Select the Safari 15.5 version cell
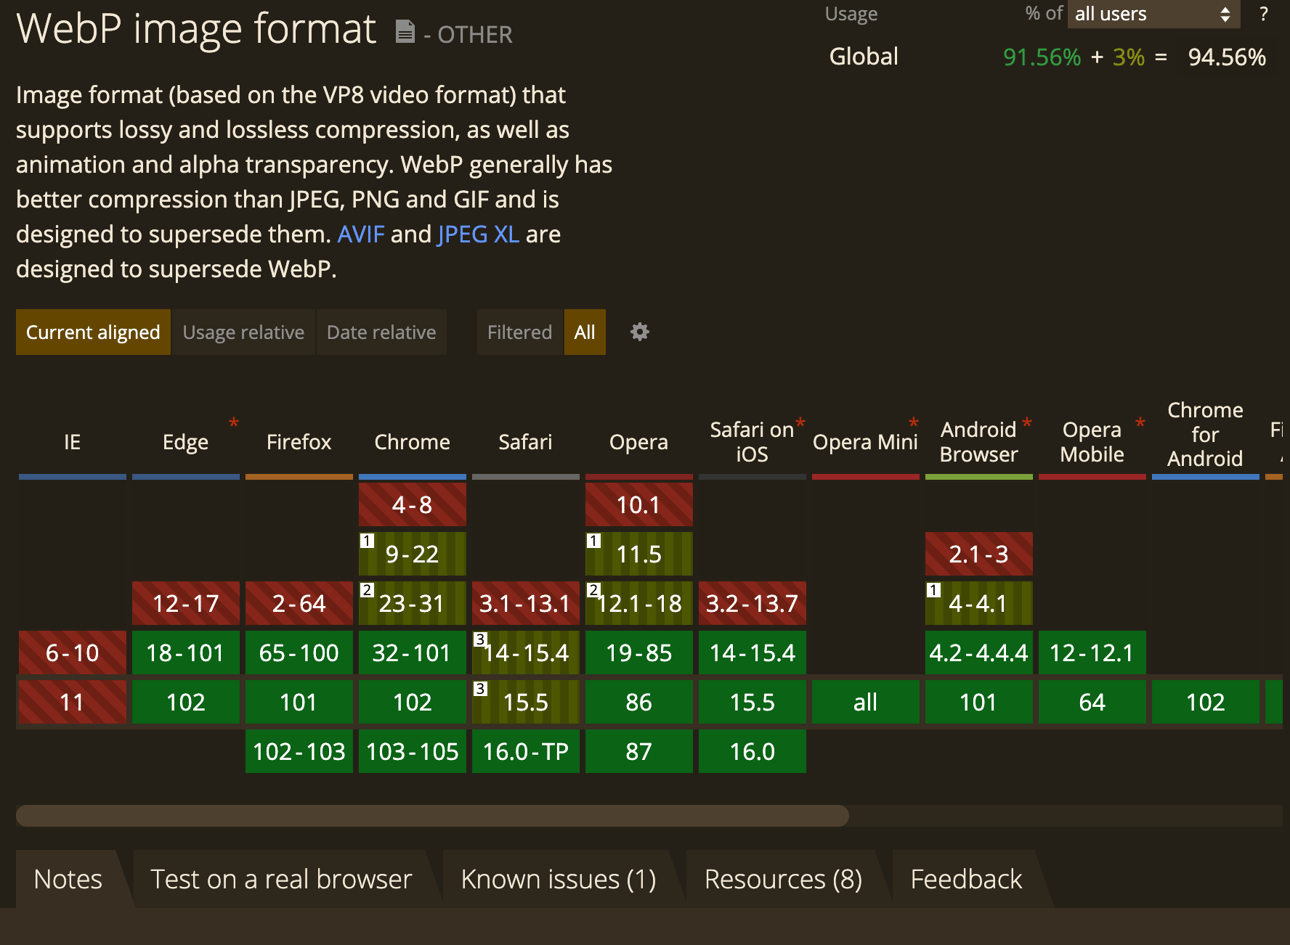The image size is (1290, 945). tap(525, 702)
